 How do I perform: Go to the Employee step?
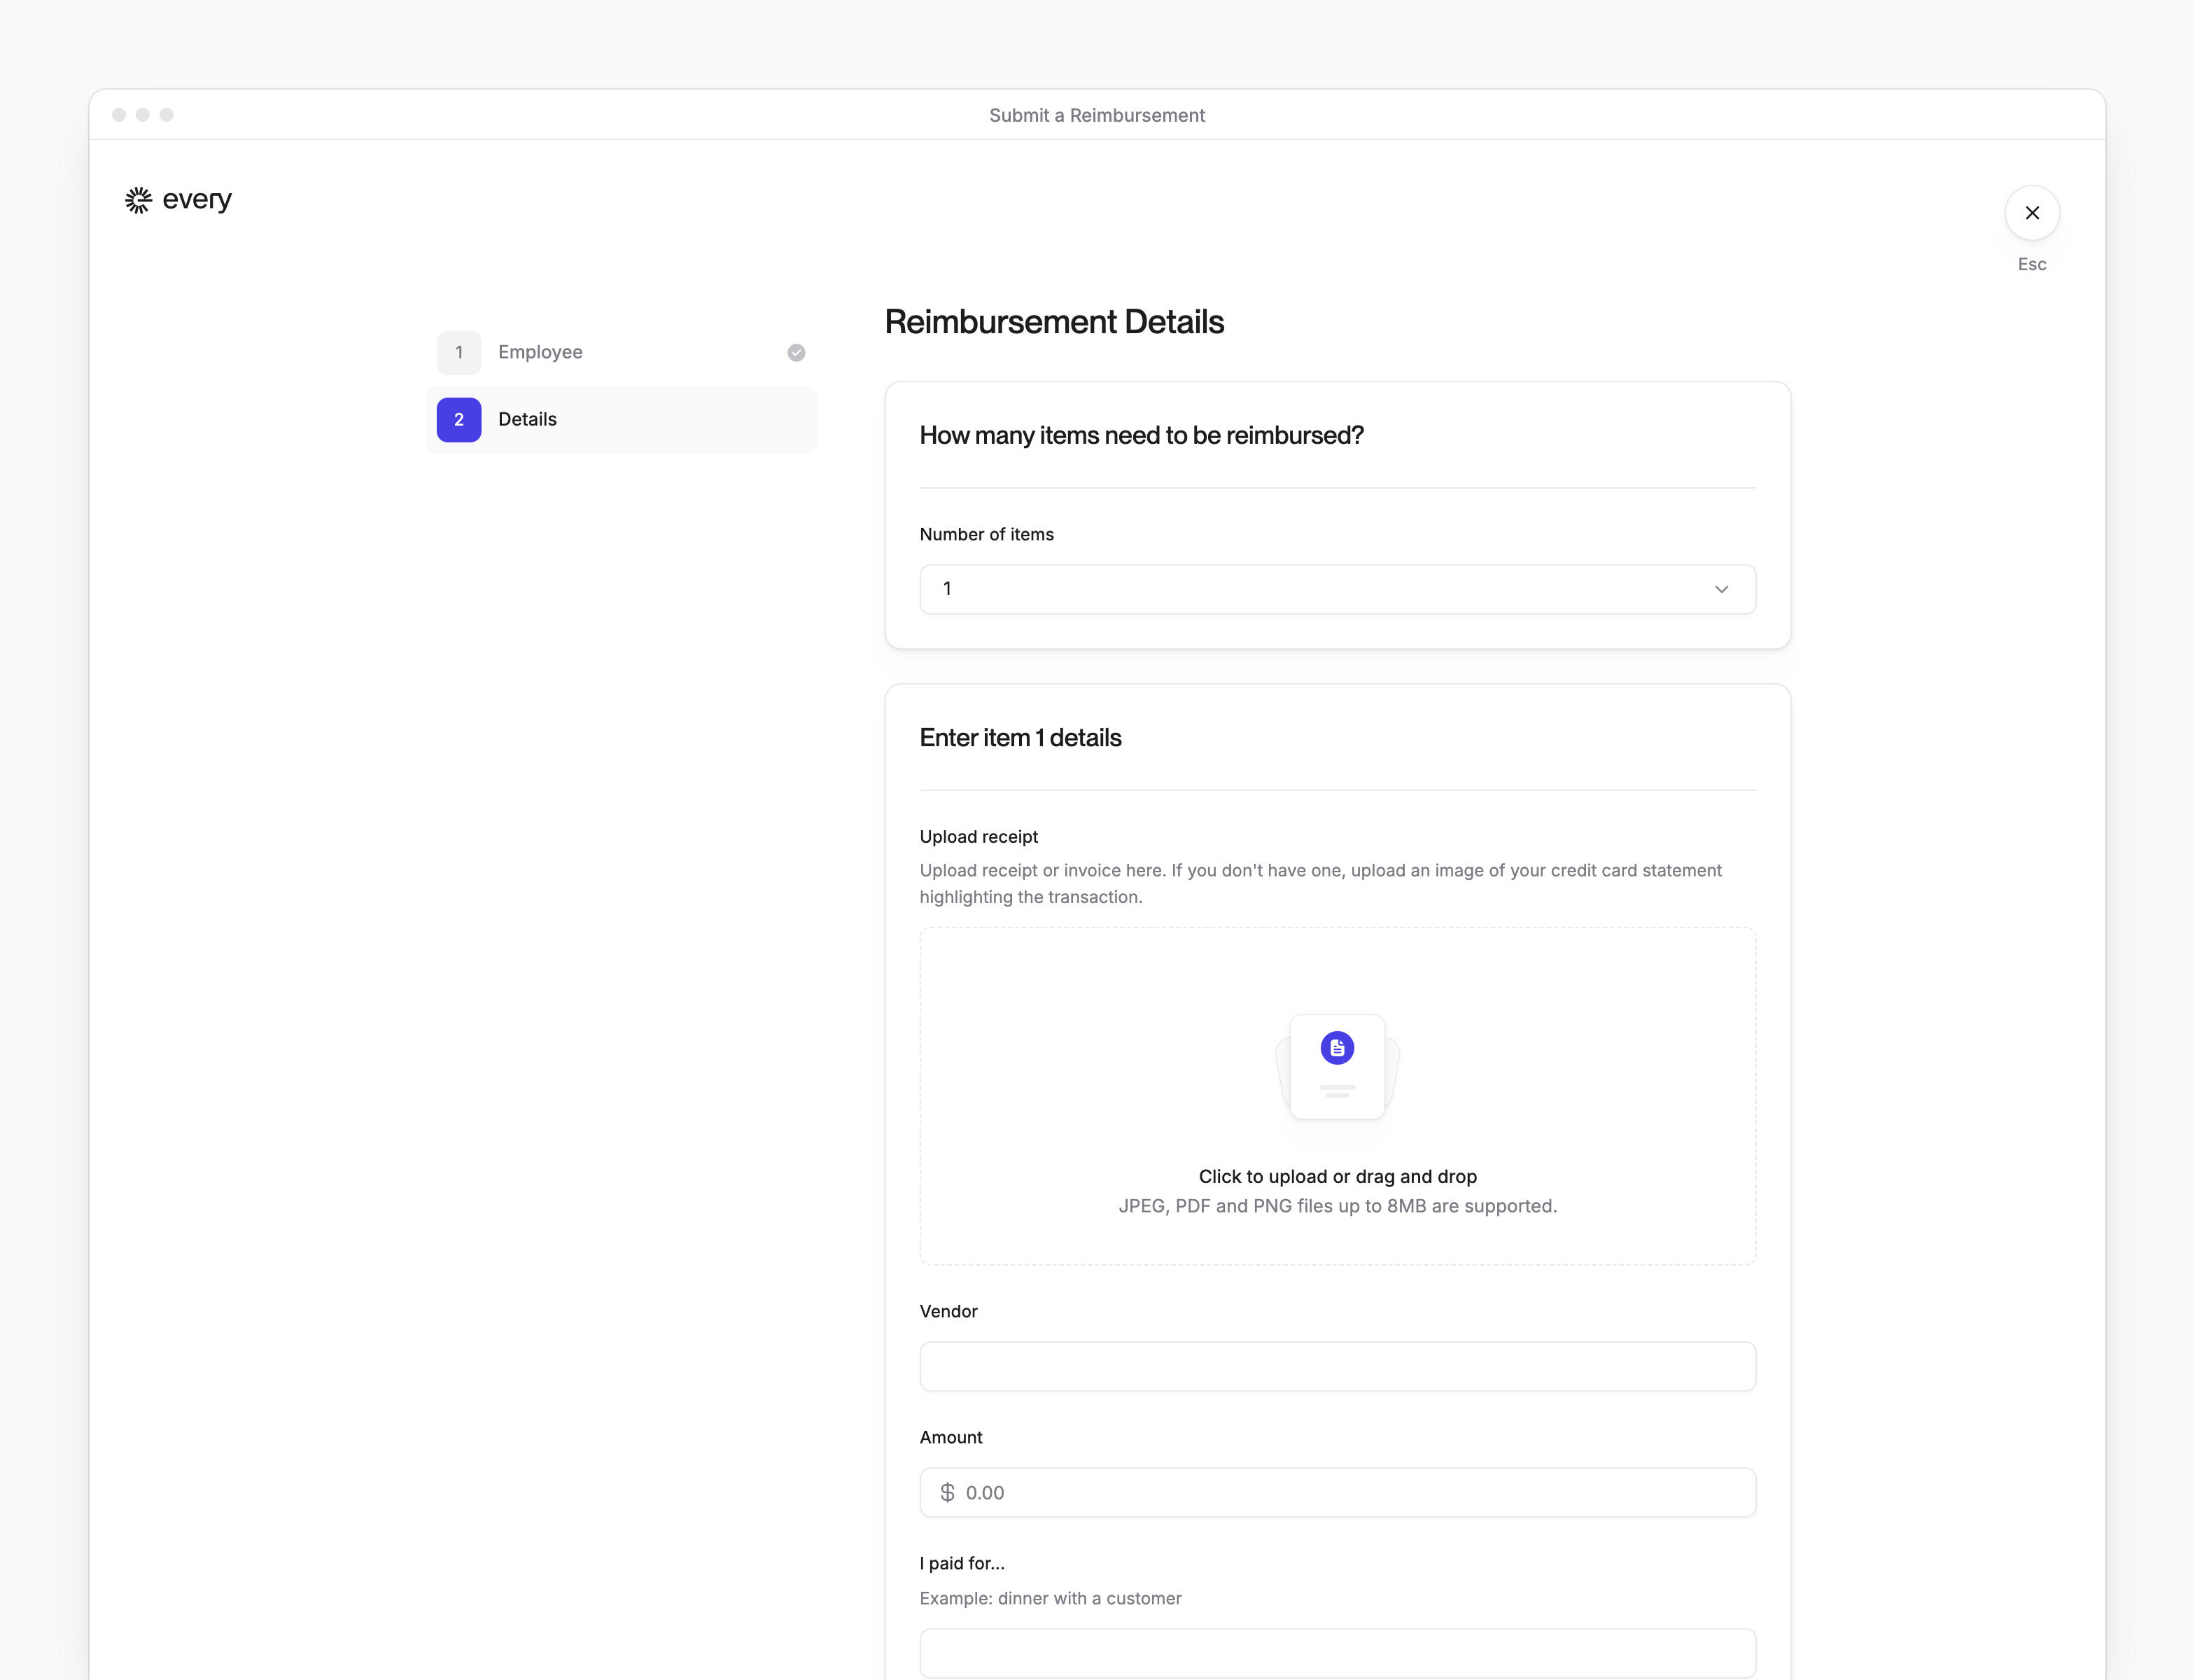click(621, 353)
